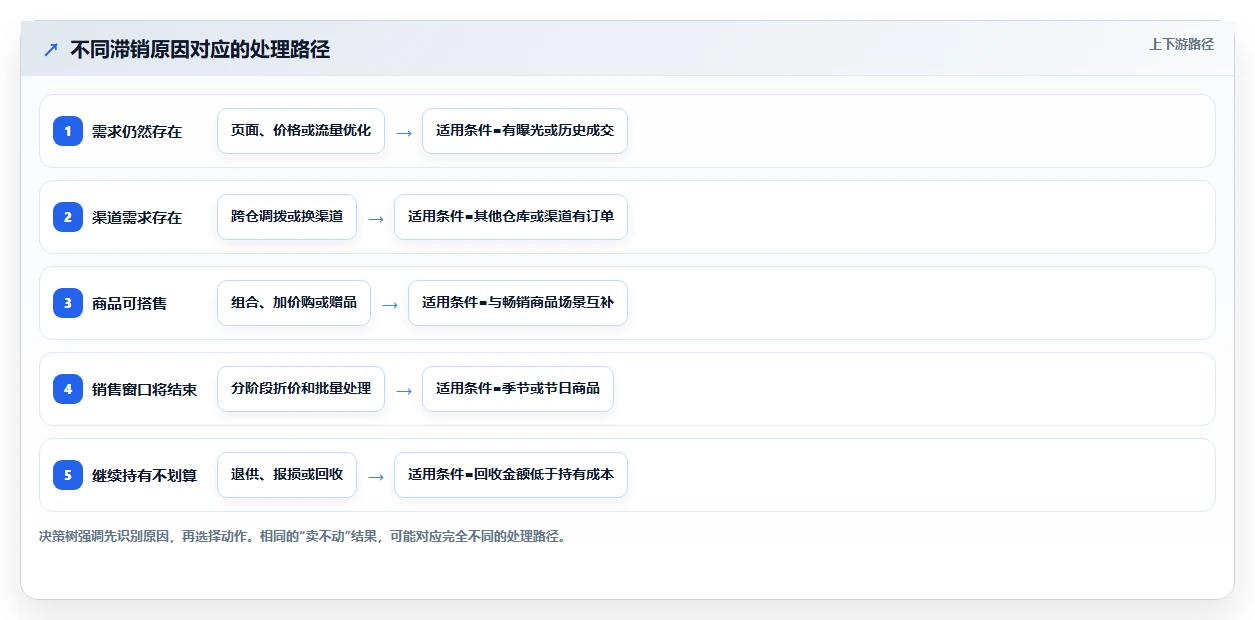Click arrow after 分阶段折价和批量处理

tap(404, 390)
